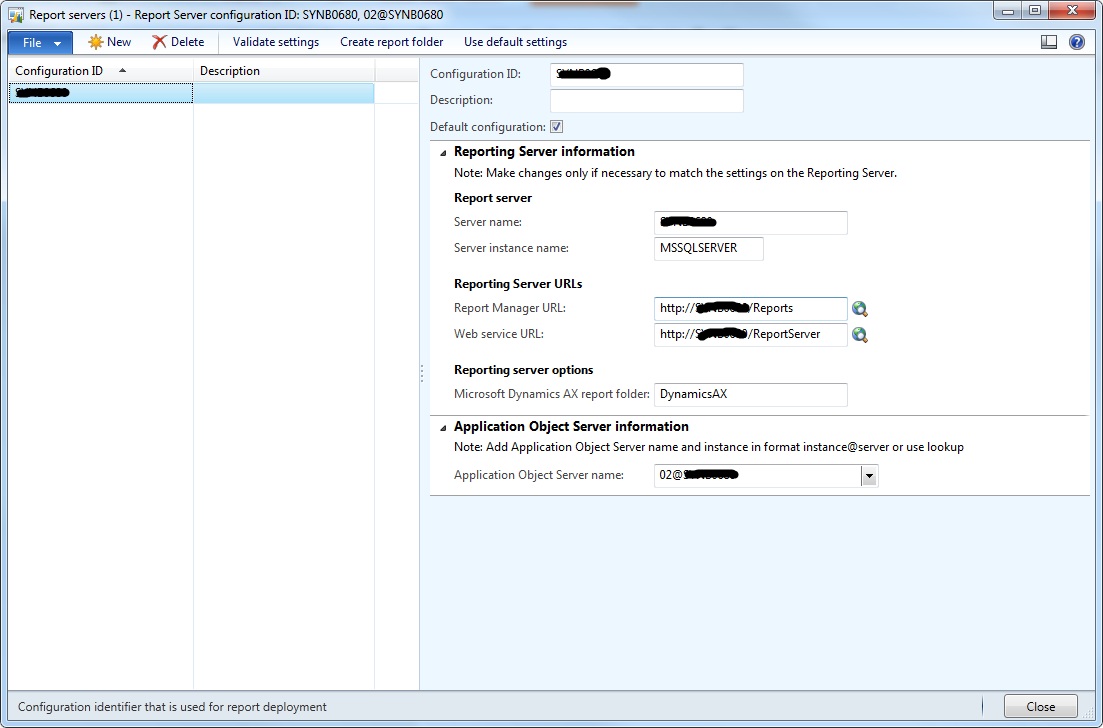Open the Application Object Server name dropdown
This screenshot has height=728, width=1103.
[868, 476]
